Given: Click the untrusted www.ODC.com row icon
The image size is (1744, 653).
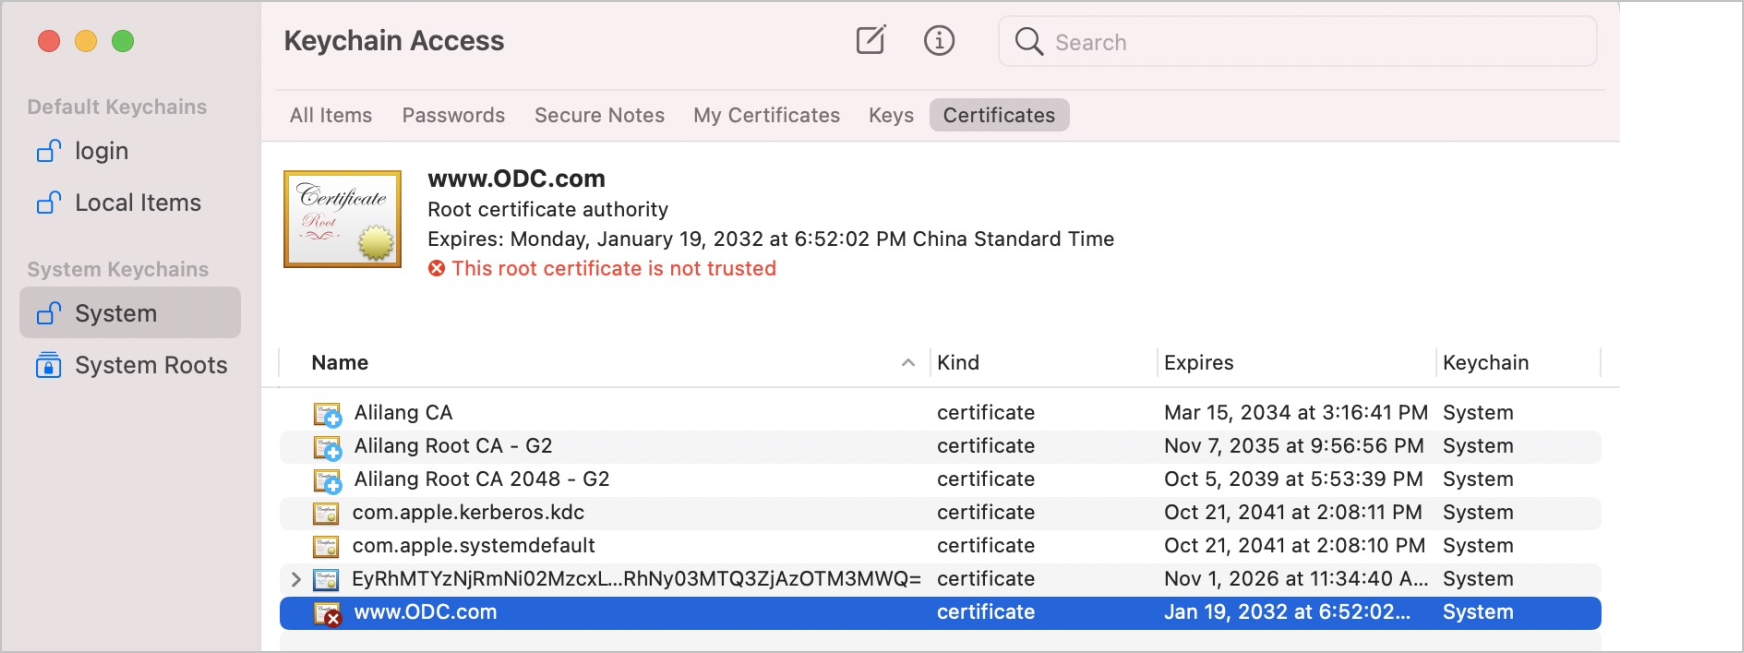Looking at the screenshot, I should point(328,614).
